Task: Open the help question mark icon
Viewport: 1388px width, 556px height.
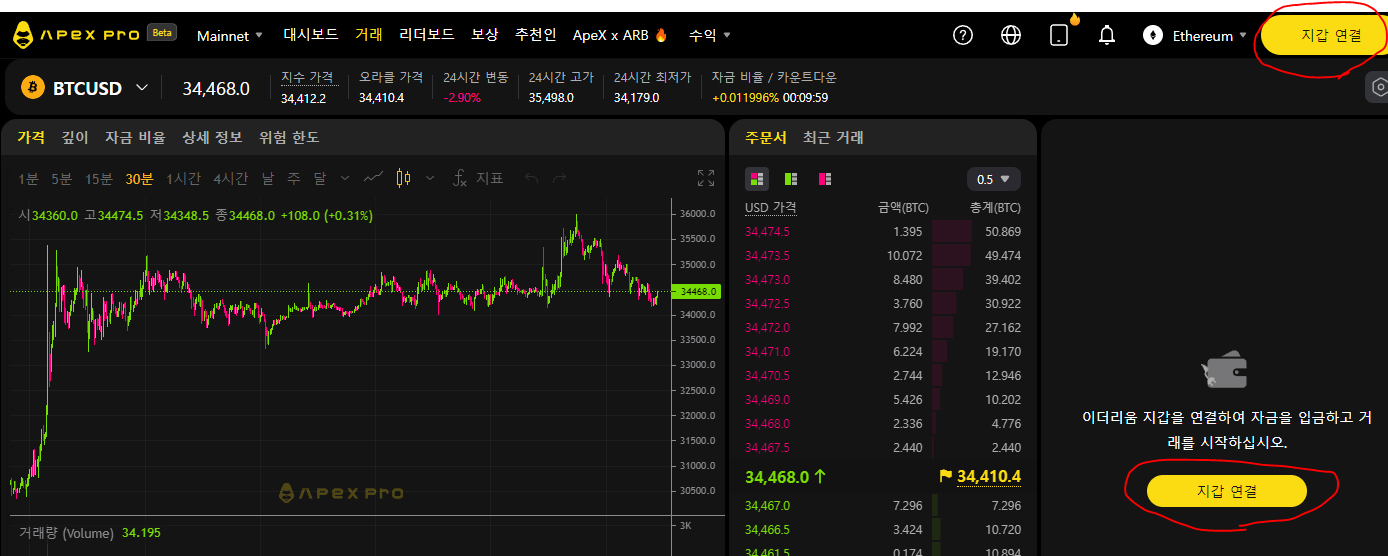Action: [x=963, y=36]
